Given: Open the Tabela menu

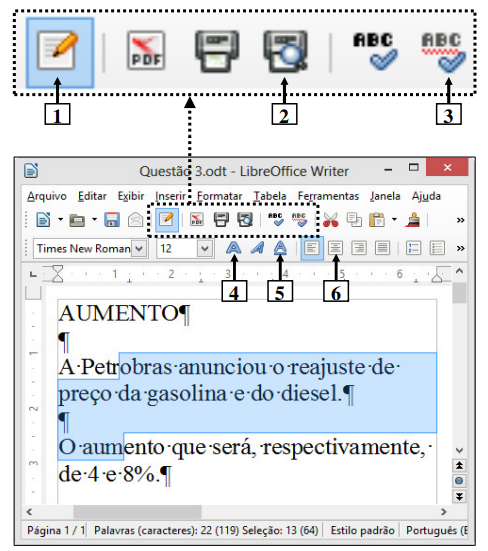Looking at the screenshot, I should coord(270,196).
